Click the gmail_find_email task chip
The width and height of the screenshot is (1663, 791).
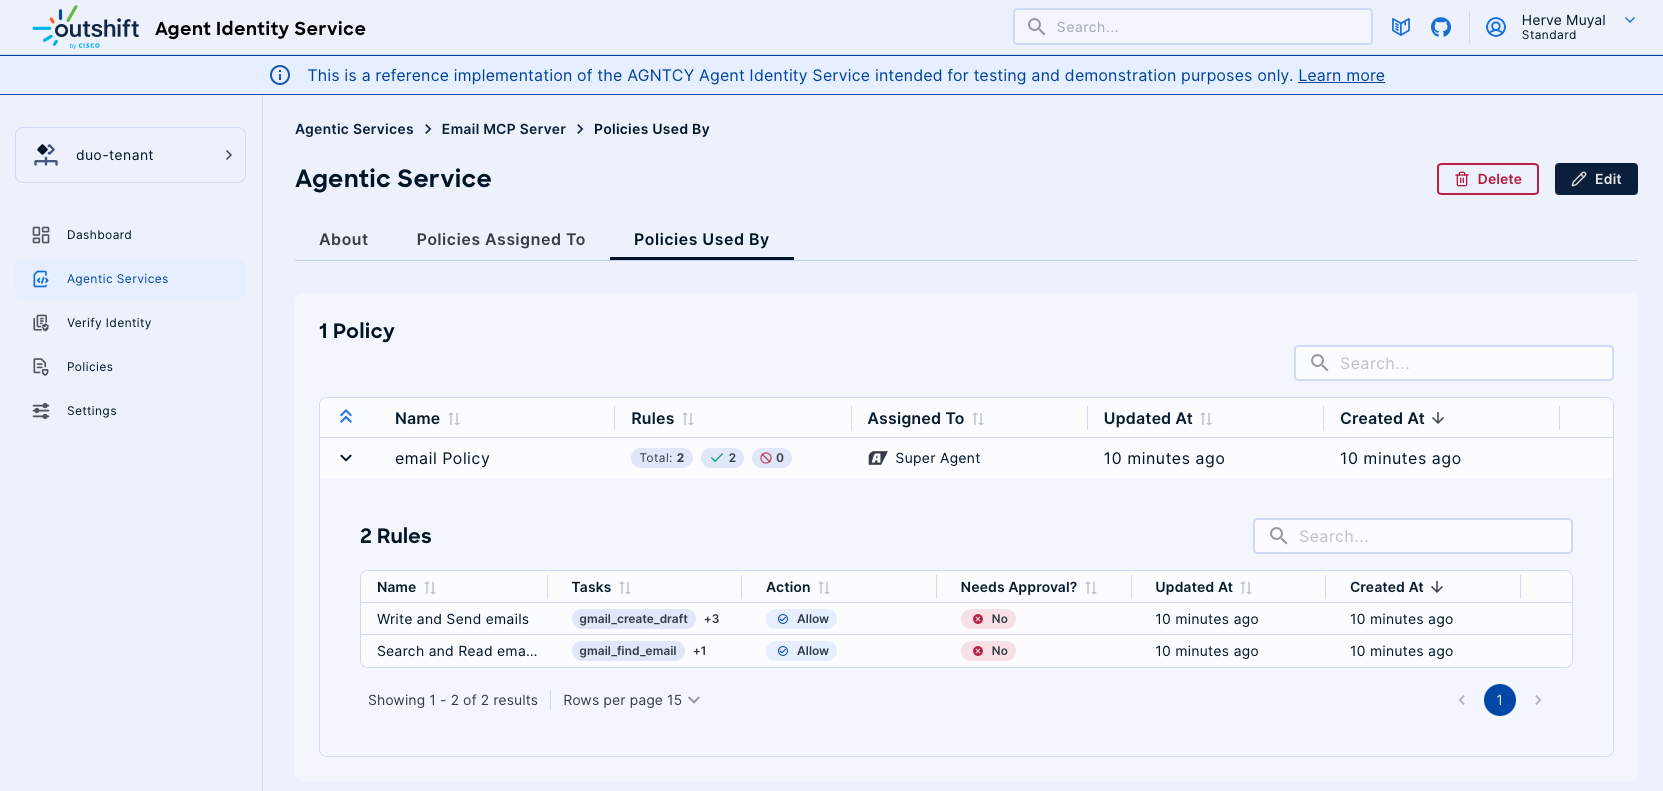click(x=628, y=651)
